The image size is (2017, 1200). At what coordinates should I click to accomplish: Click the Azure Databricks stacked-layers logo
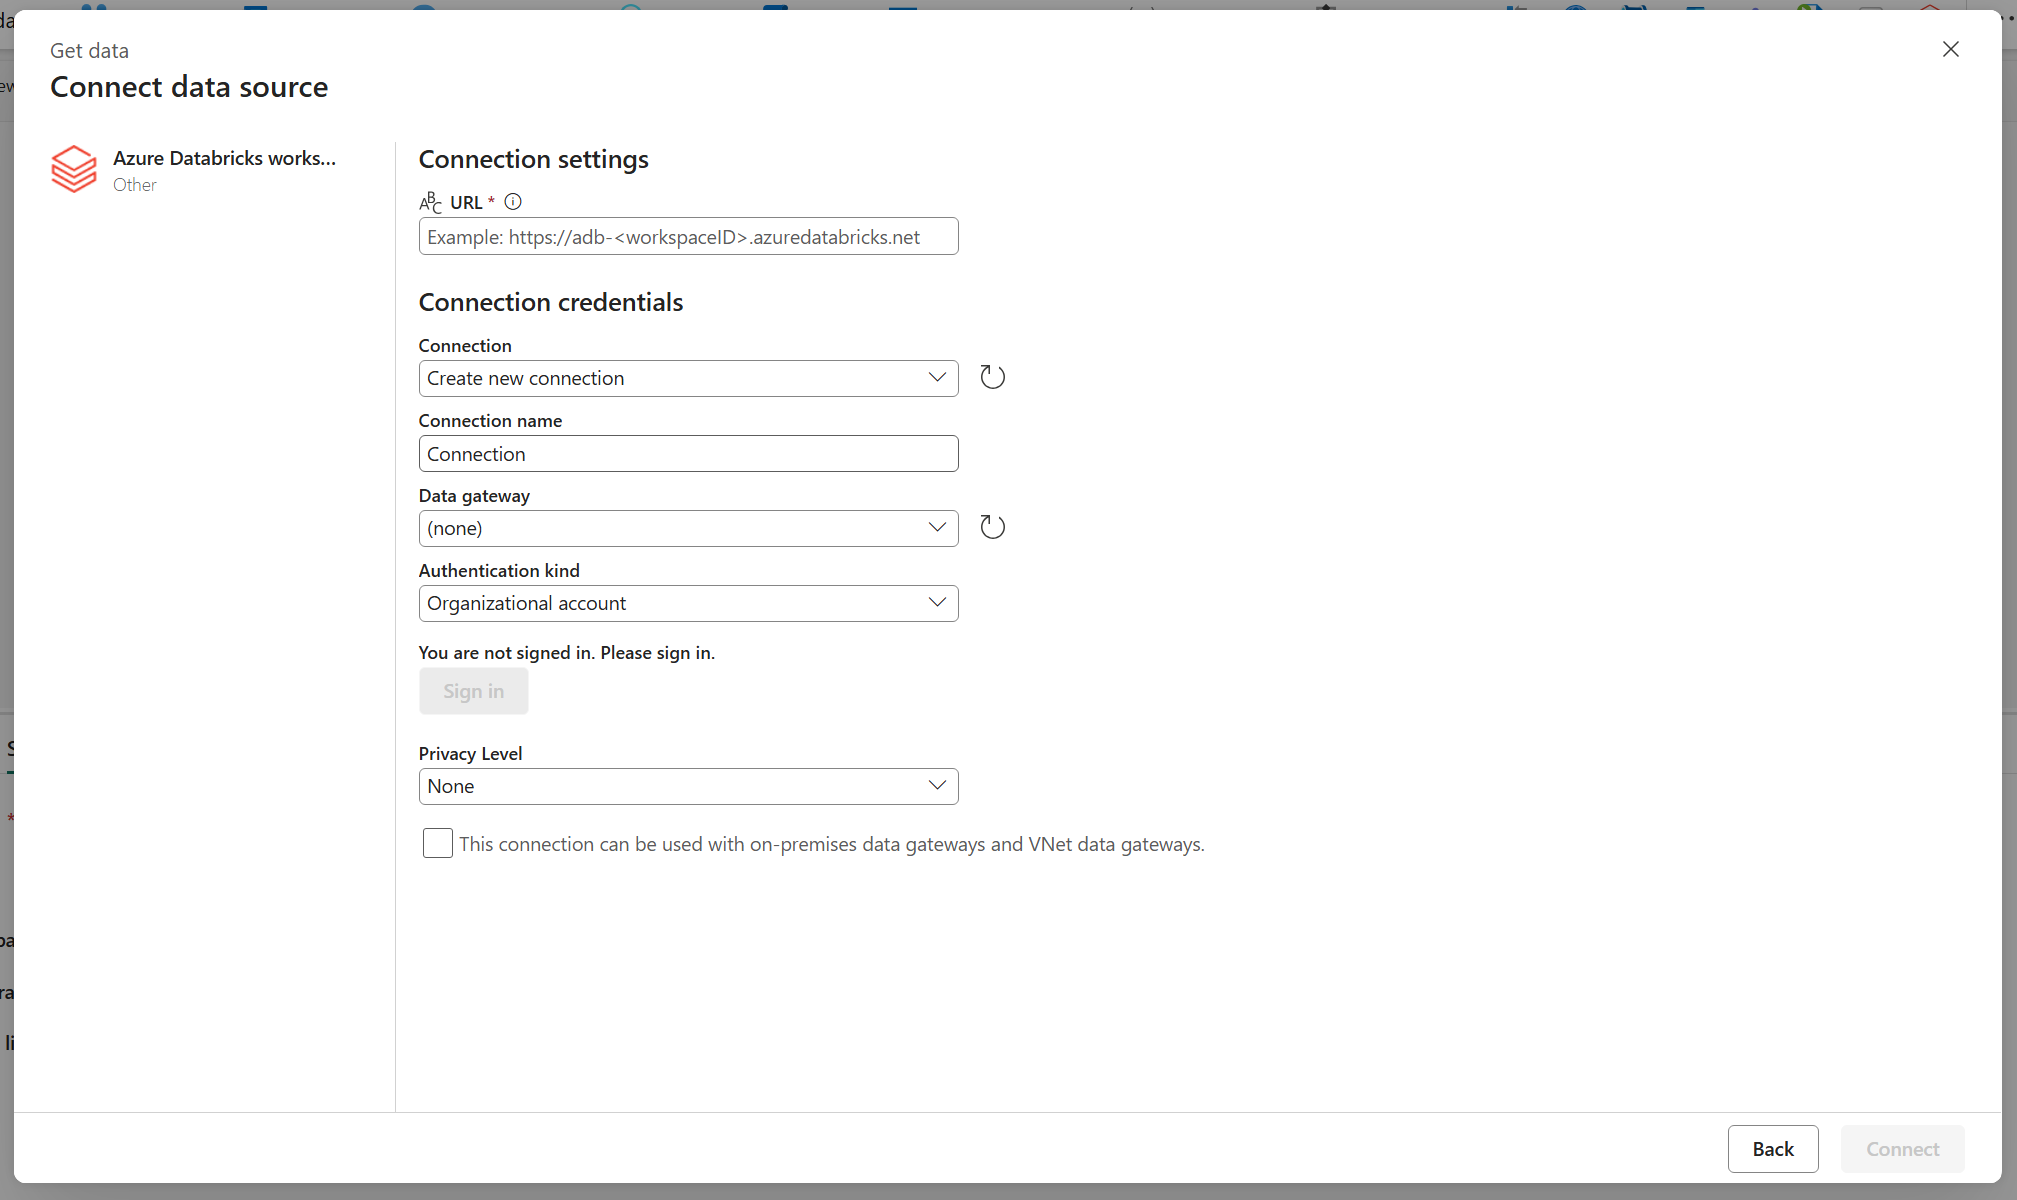74,169
